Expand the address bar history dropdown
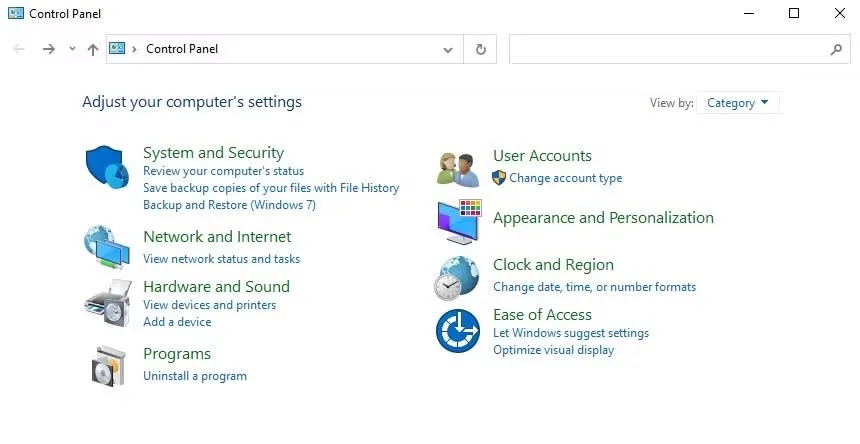Viewport: 860px width, 444px height. [447, 49]
